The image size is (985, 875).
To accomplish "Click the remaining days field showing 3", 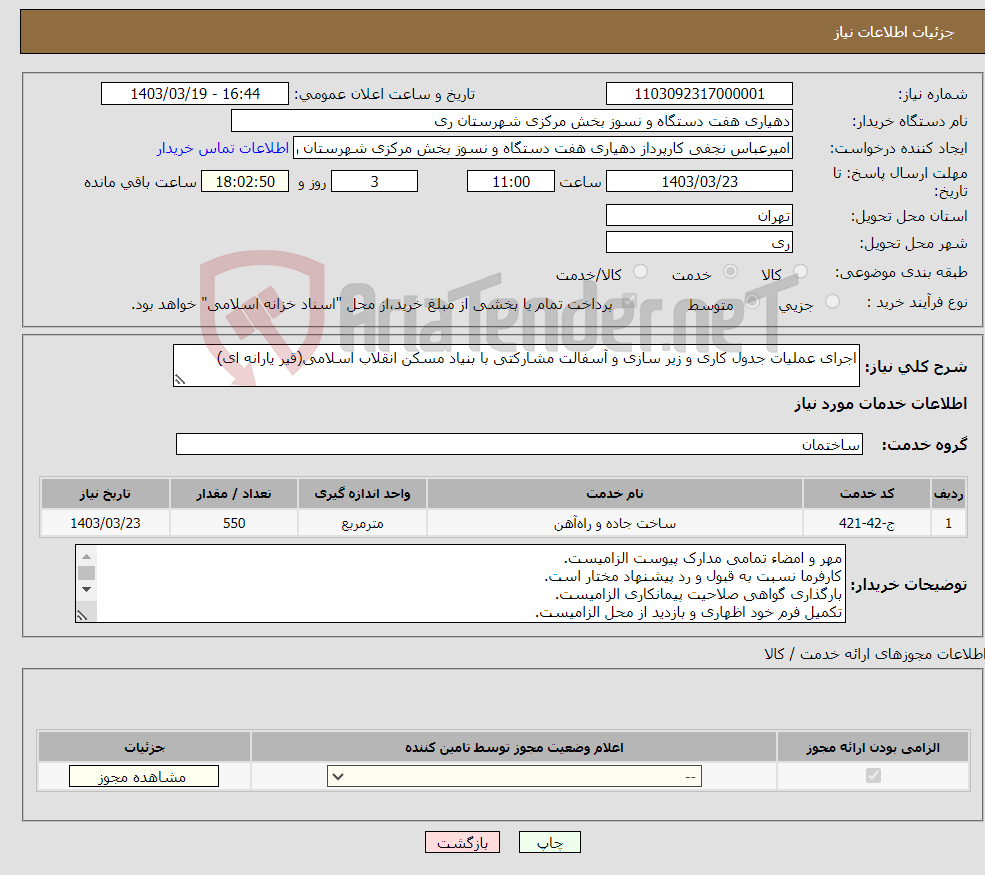I will pyautogui.click(x=374, y=182).
